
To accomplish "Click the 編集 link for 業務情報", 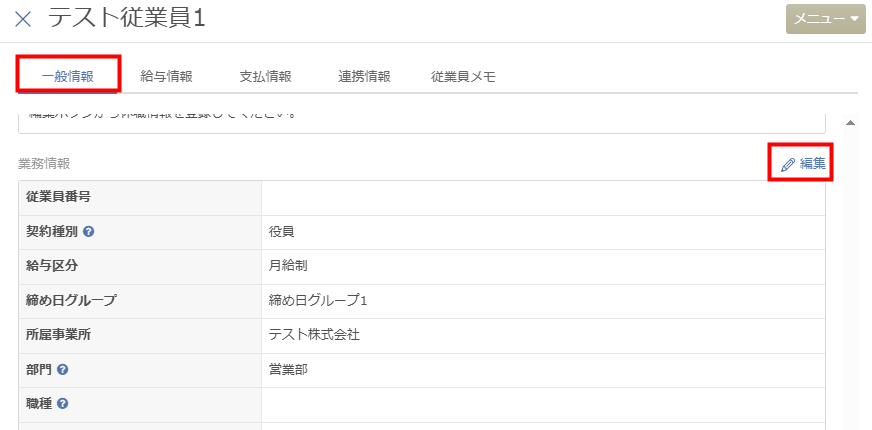I will [x=812, y=164].
